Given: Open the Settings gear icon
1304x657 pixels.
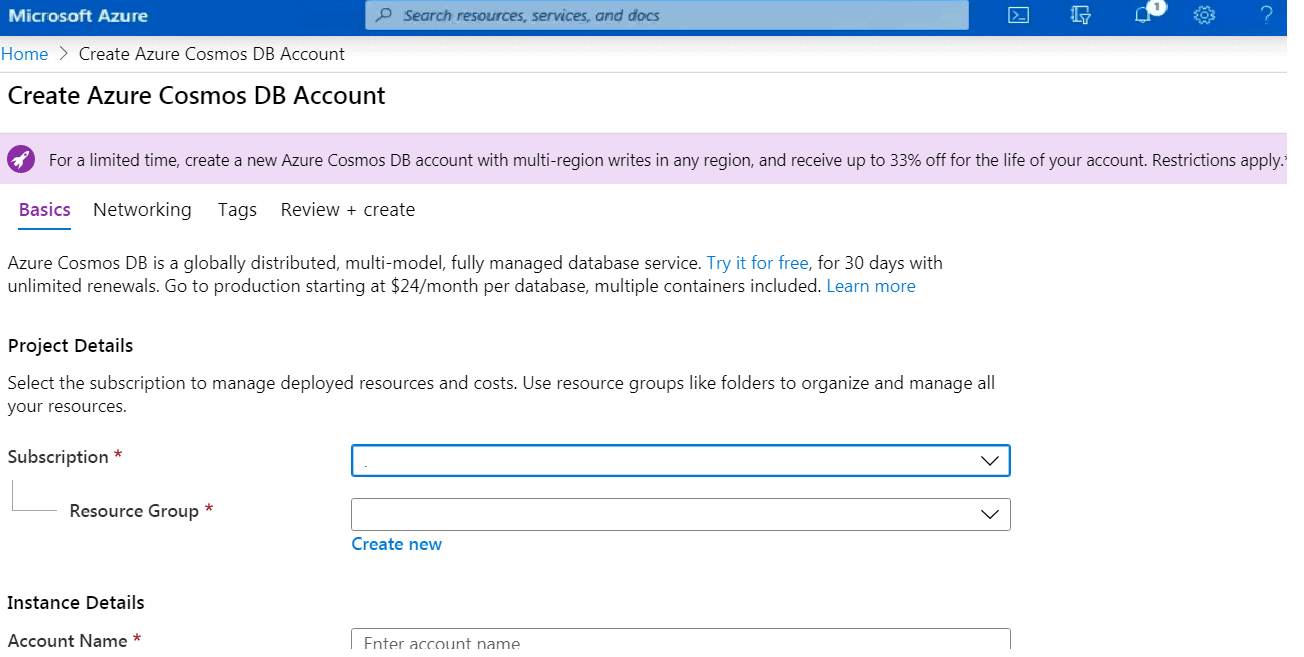Looking at the screenshot, I should click(x=1204, y=15).
